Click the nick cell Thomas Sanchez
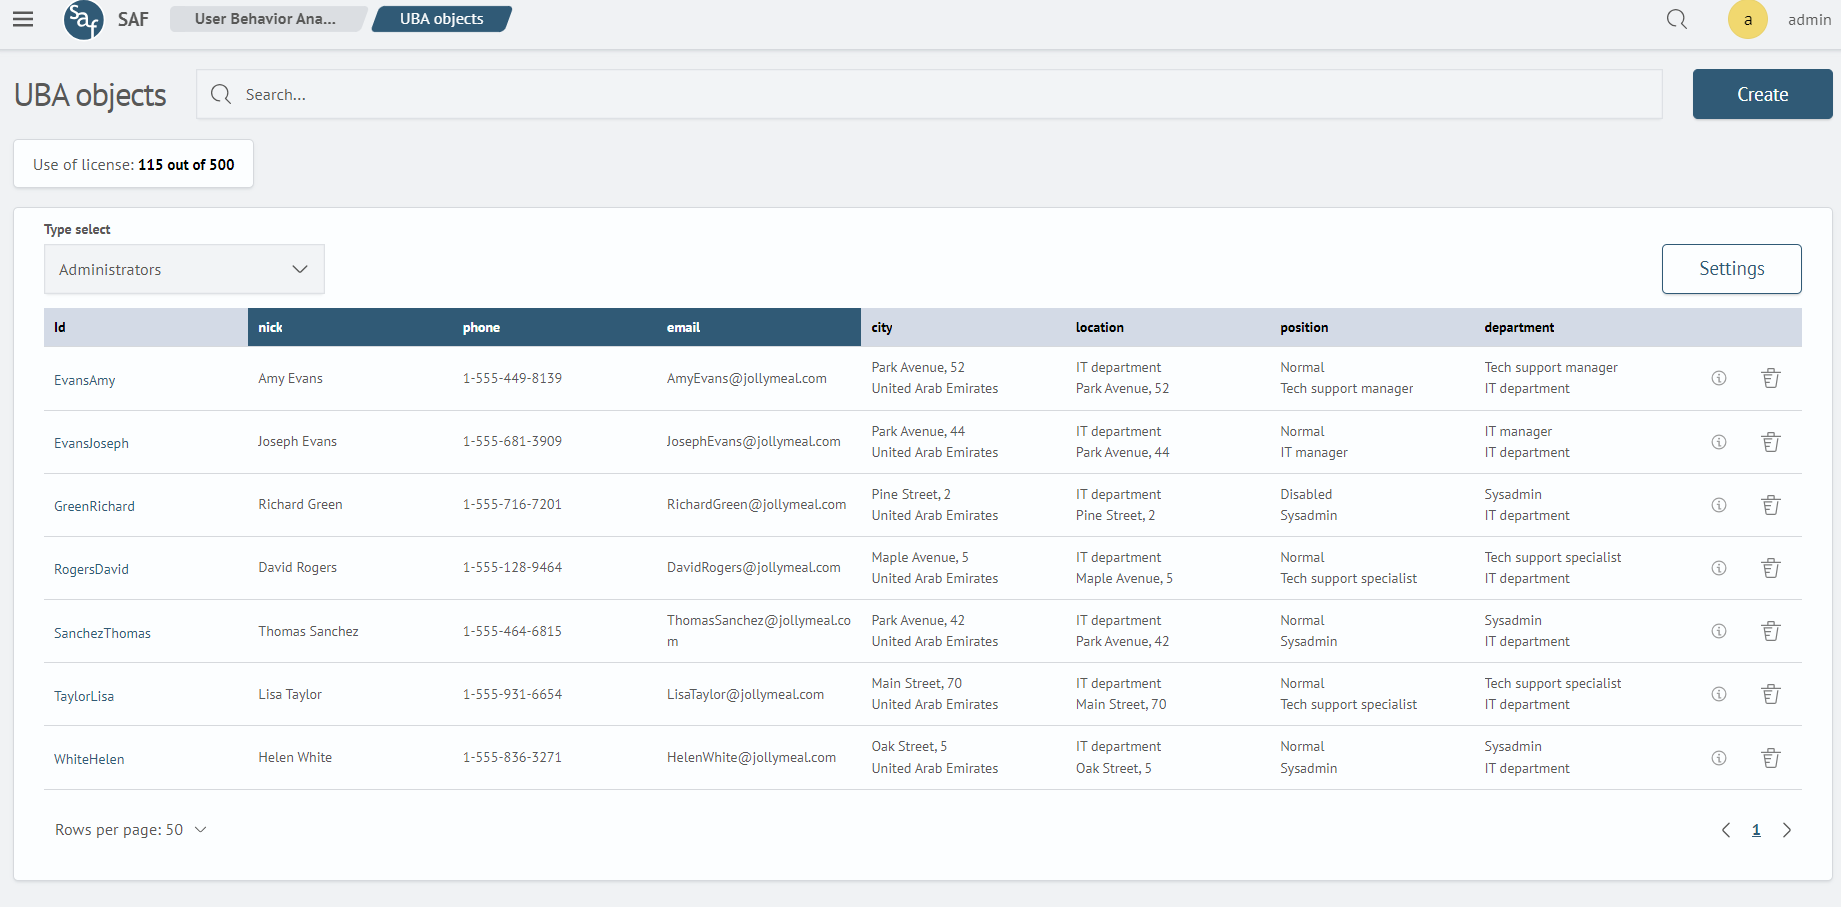Image resolution: width=1841 pixels, height=907 pixels. click(308, 631)
